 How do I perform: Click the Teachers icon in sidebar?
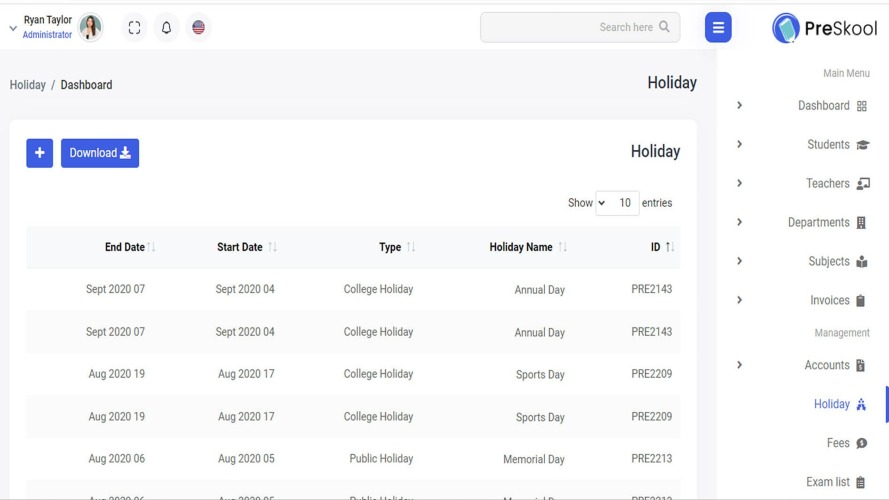click(863, 184)
